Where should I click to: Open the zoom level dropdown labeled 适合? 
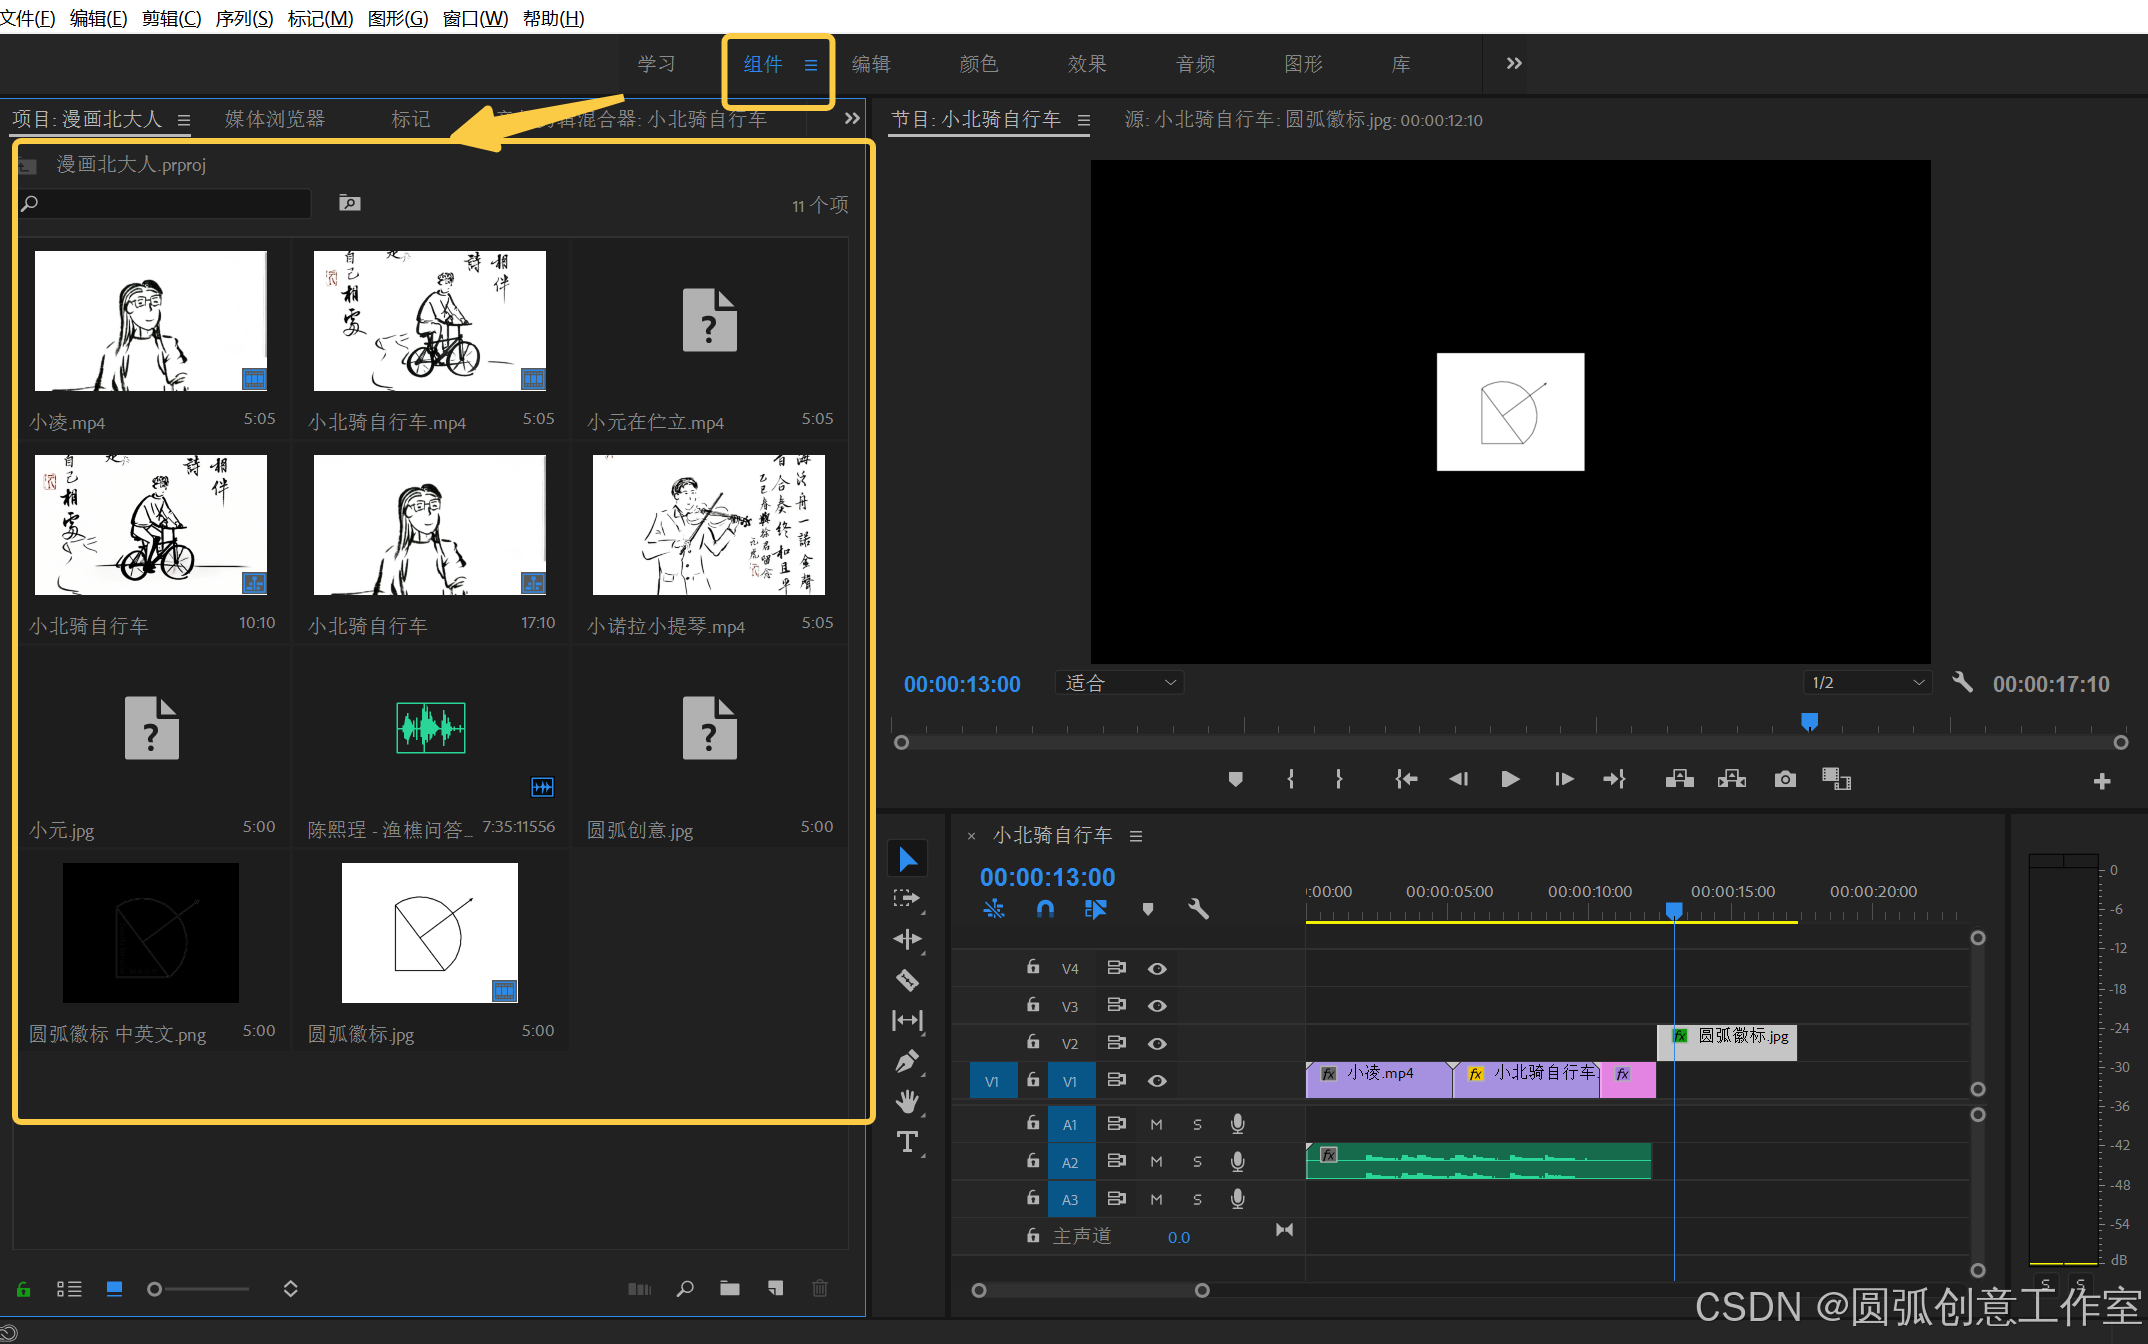[x=1120, y=683]
